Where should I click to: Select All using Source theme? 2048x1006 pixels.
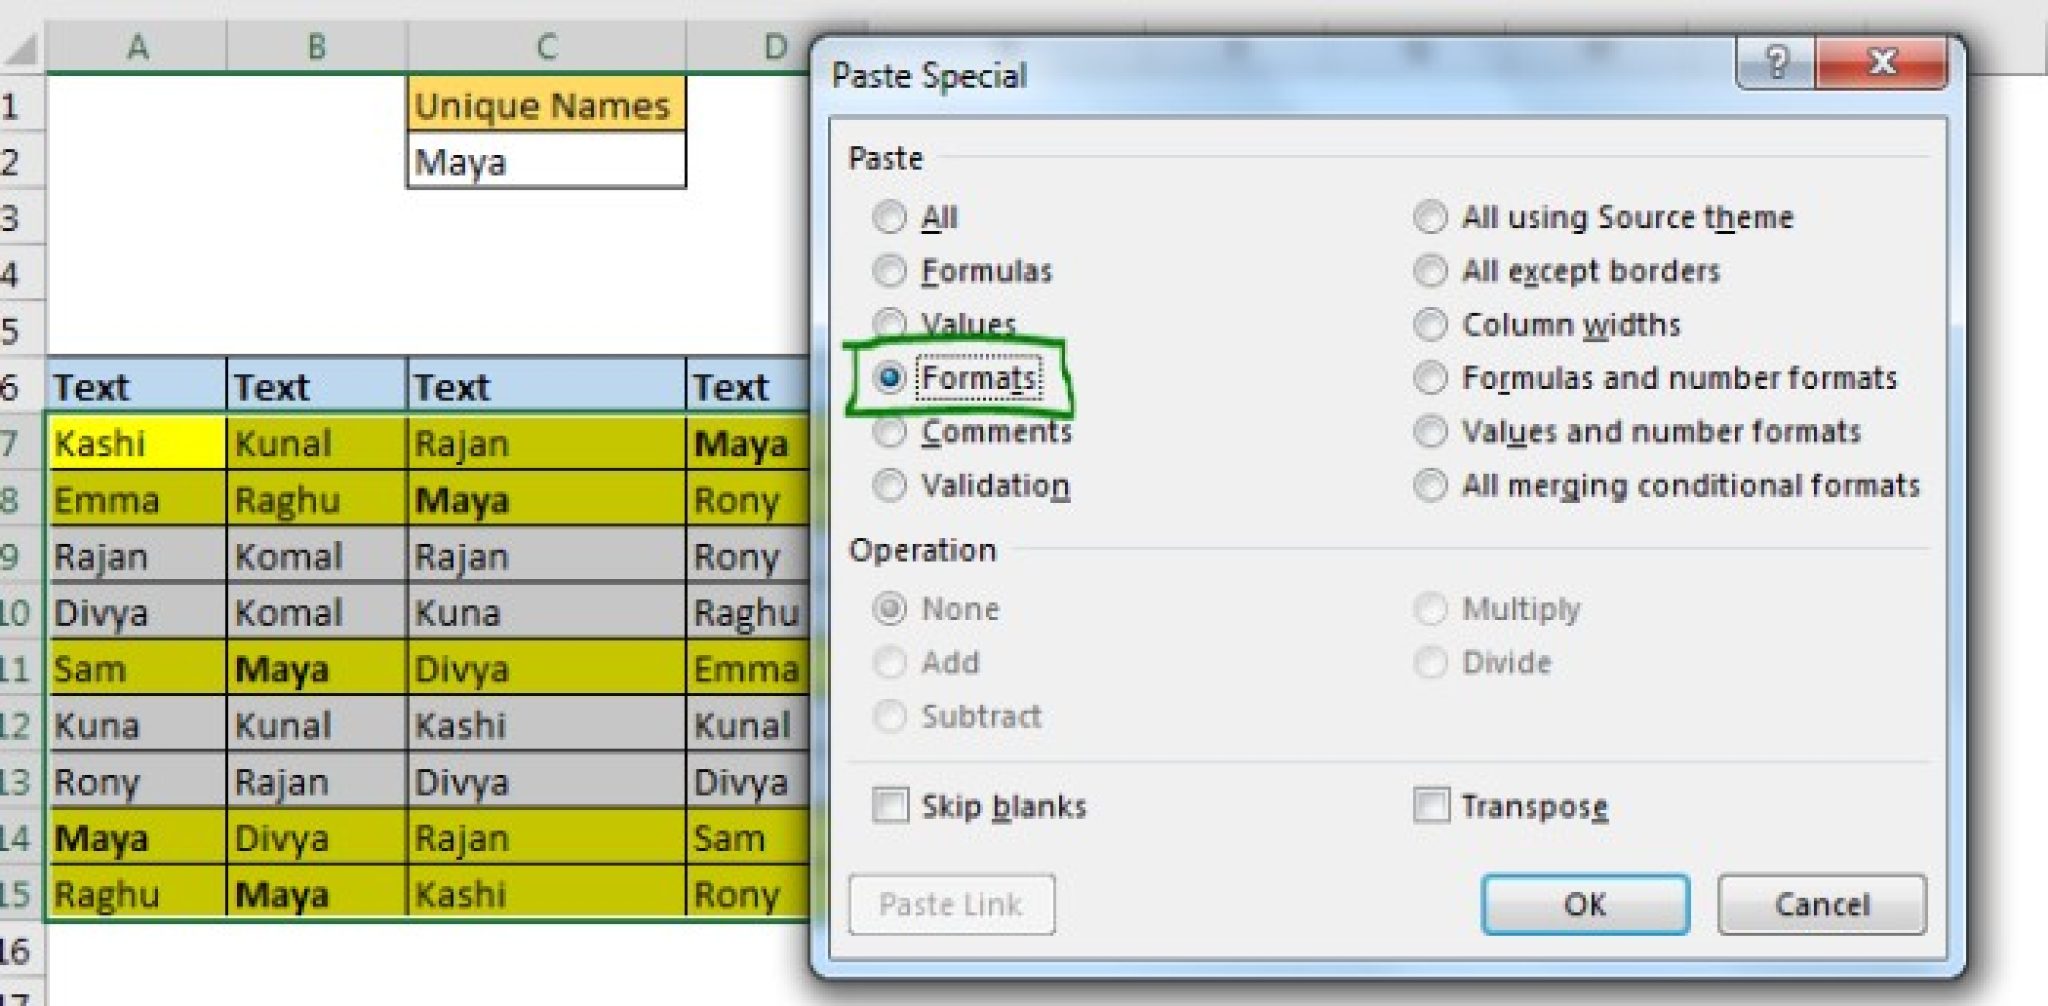tap(1430, 217)
